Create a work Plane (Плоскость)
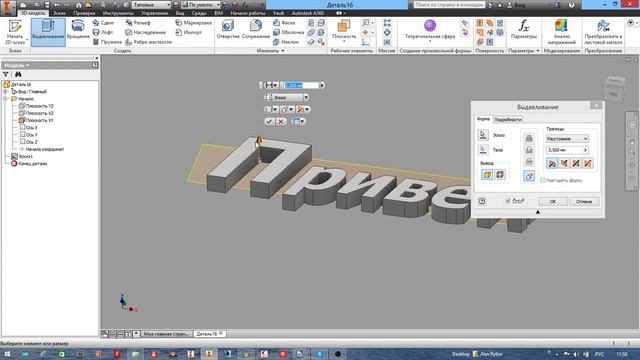Viewport: 640px width, 360px height. (344, 31)
